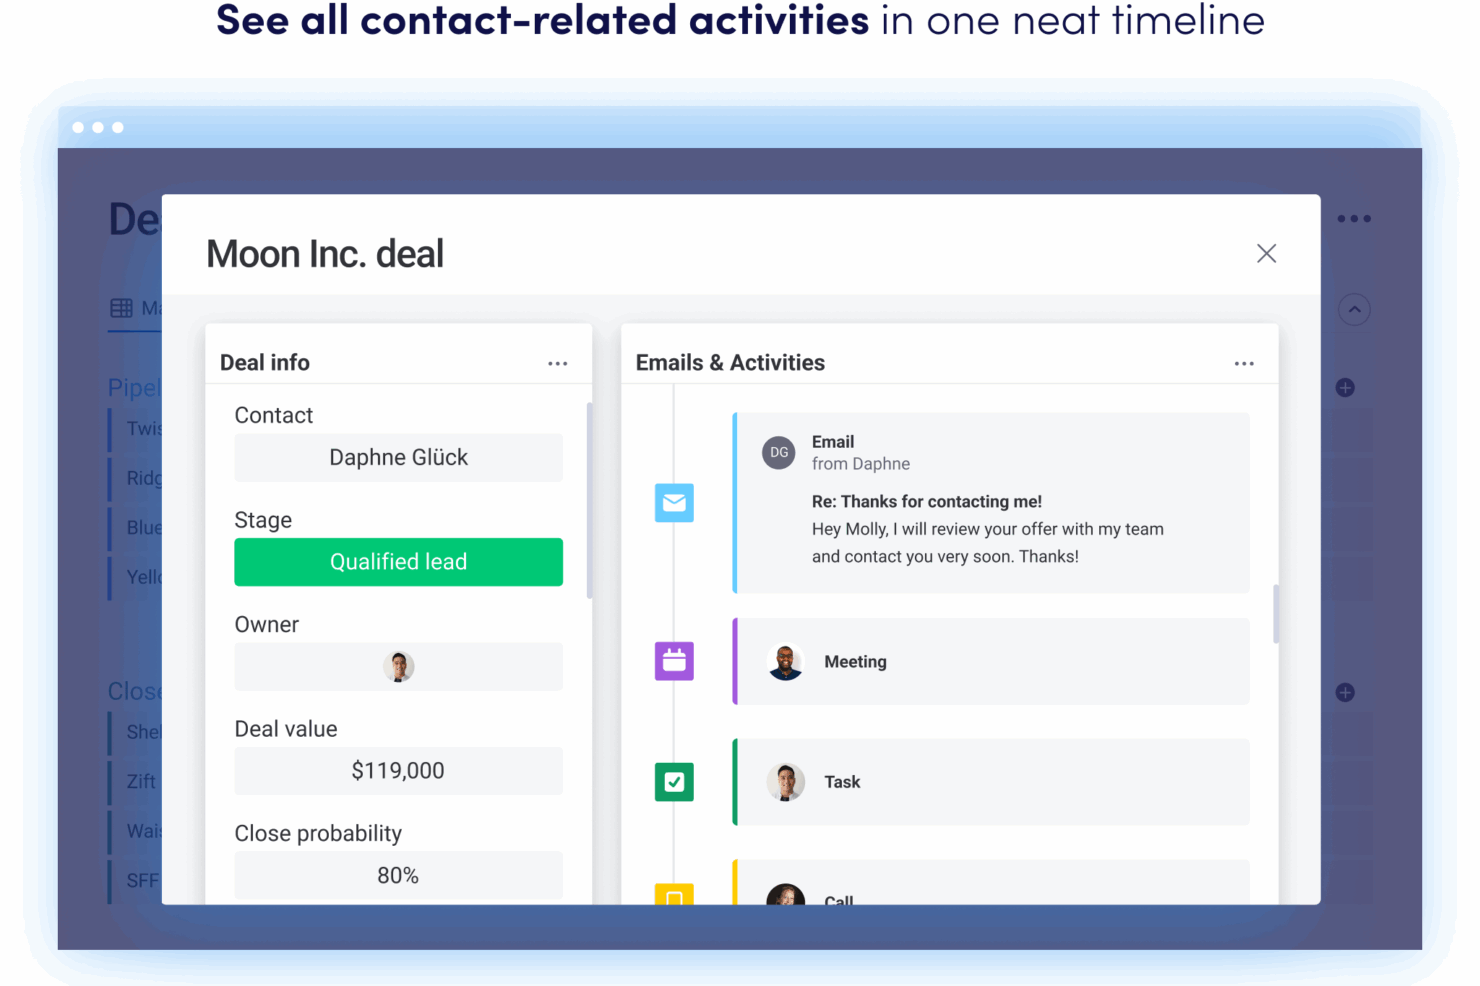
Task: Select the Daphne Glück contact field
Action: (x=398, y=458)
